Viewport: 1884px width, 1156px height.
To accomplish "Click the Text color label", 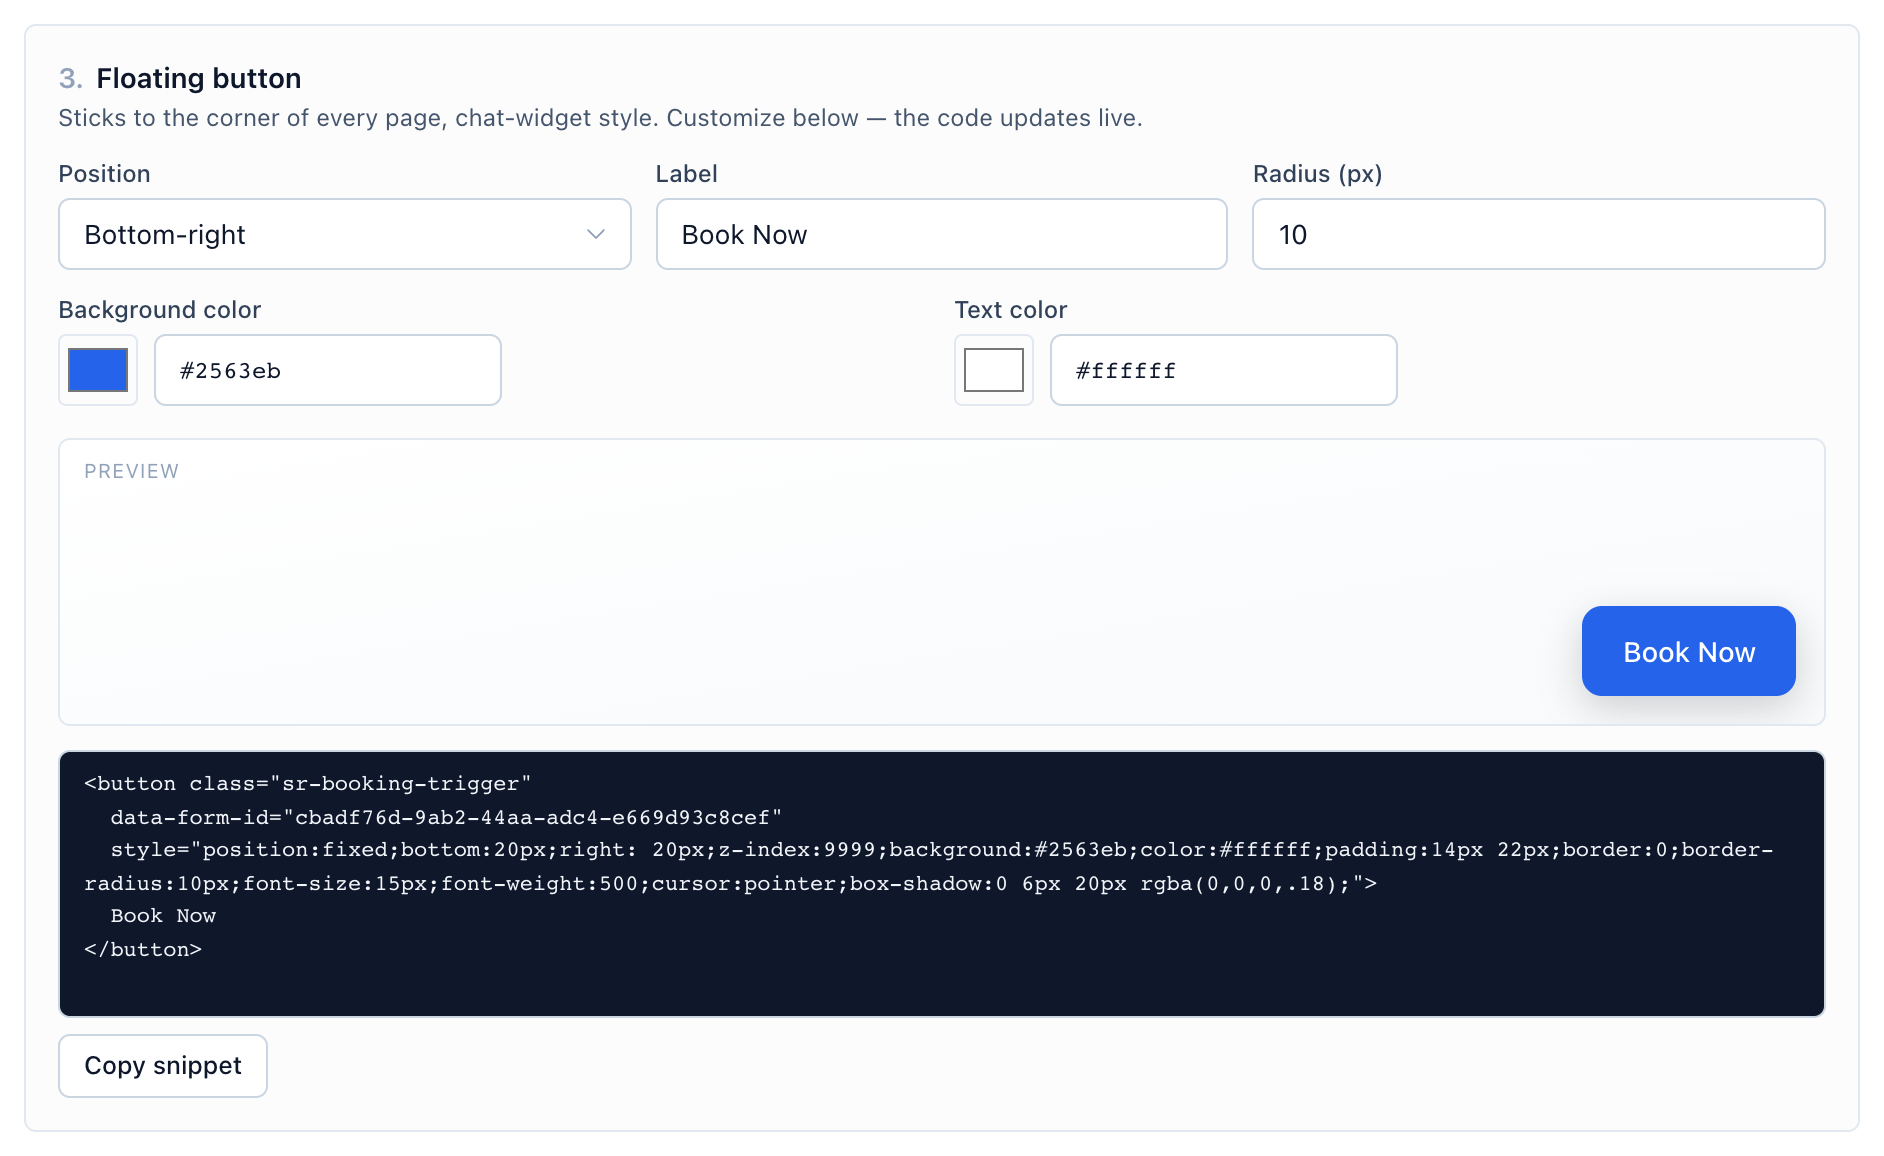I will (1011, 310).
